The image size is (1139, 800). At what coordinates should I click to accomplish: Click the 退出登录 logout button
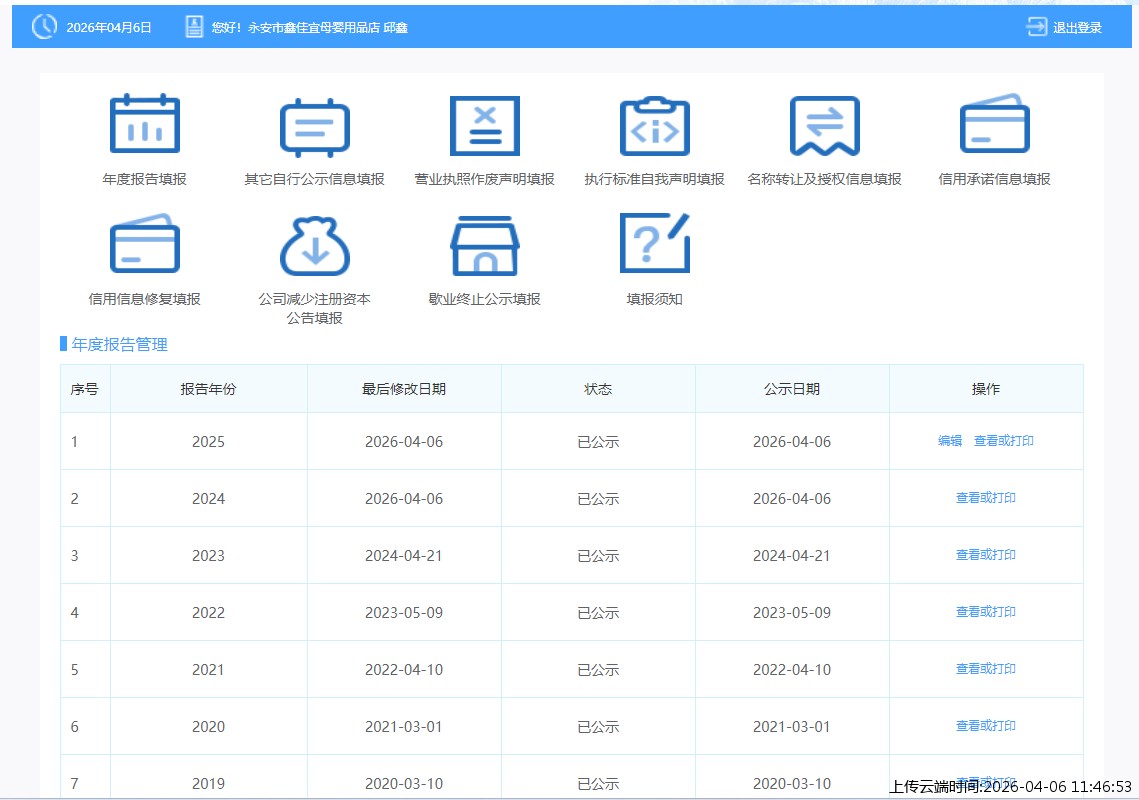click(x=1065, y=27)
